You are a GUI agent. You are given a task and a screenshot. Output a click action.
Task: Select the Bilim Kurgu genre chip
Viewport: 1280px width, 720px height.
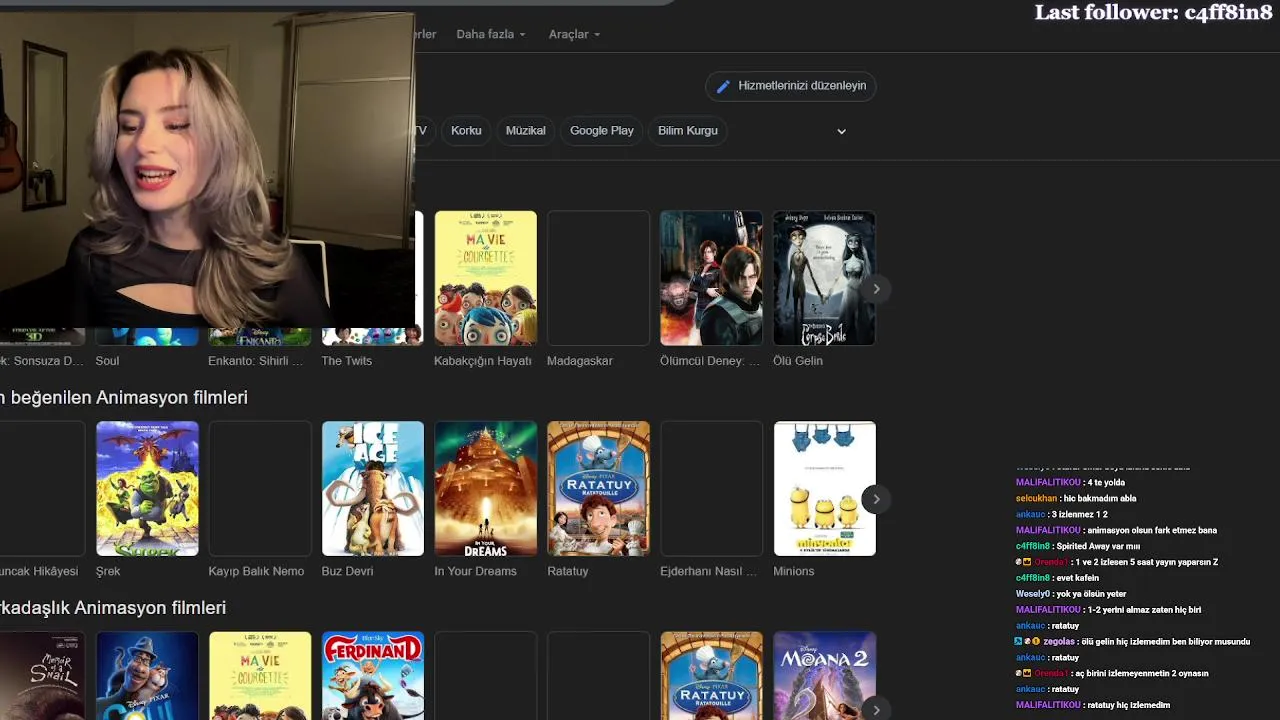[688, 131]
